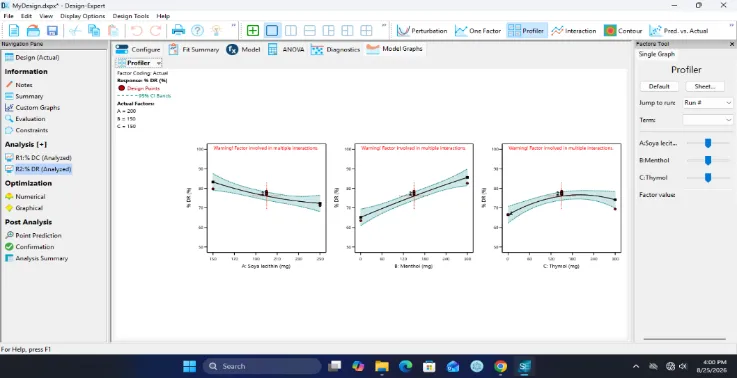Click the Cut scissors icon

click(x=75, y=31)
